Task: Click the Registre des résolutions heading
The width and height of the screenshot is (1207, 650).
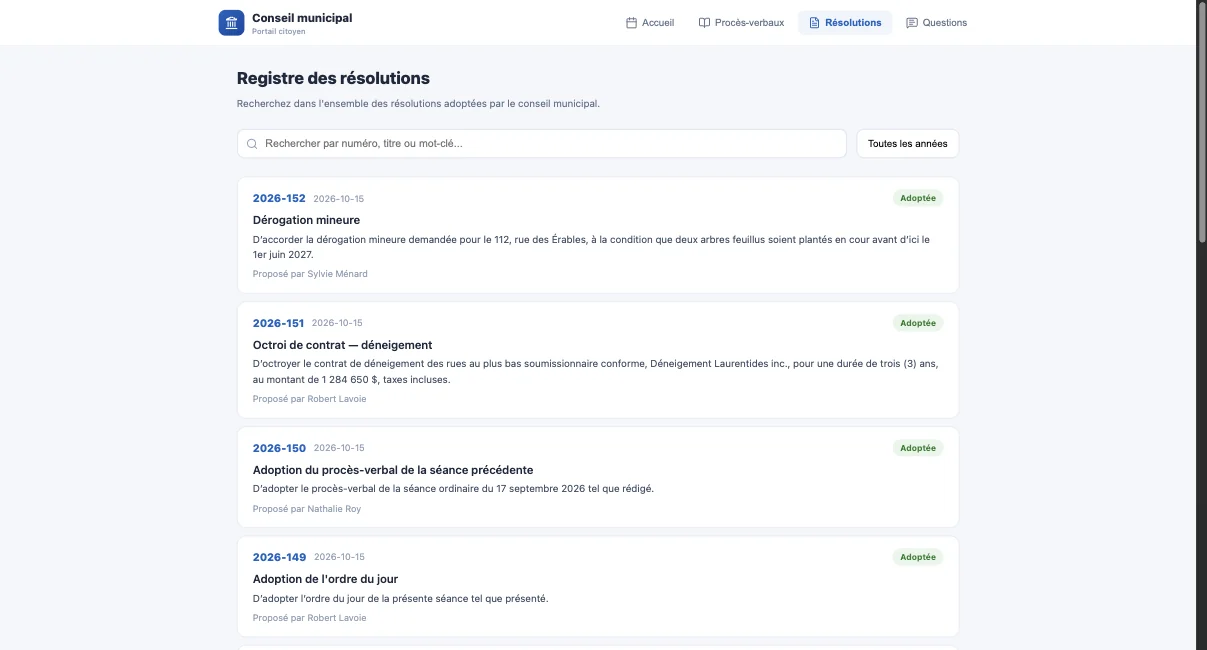Action: pyautogui.click(x=333, y=78)
